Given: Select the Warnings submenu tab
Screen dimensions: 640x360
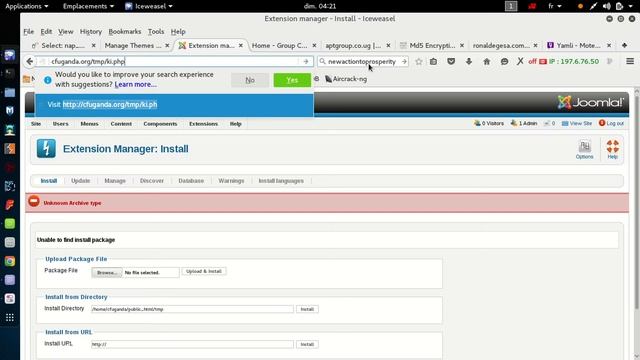Looking at the screenshot, I should pos(231,180).
